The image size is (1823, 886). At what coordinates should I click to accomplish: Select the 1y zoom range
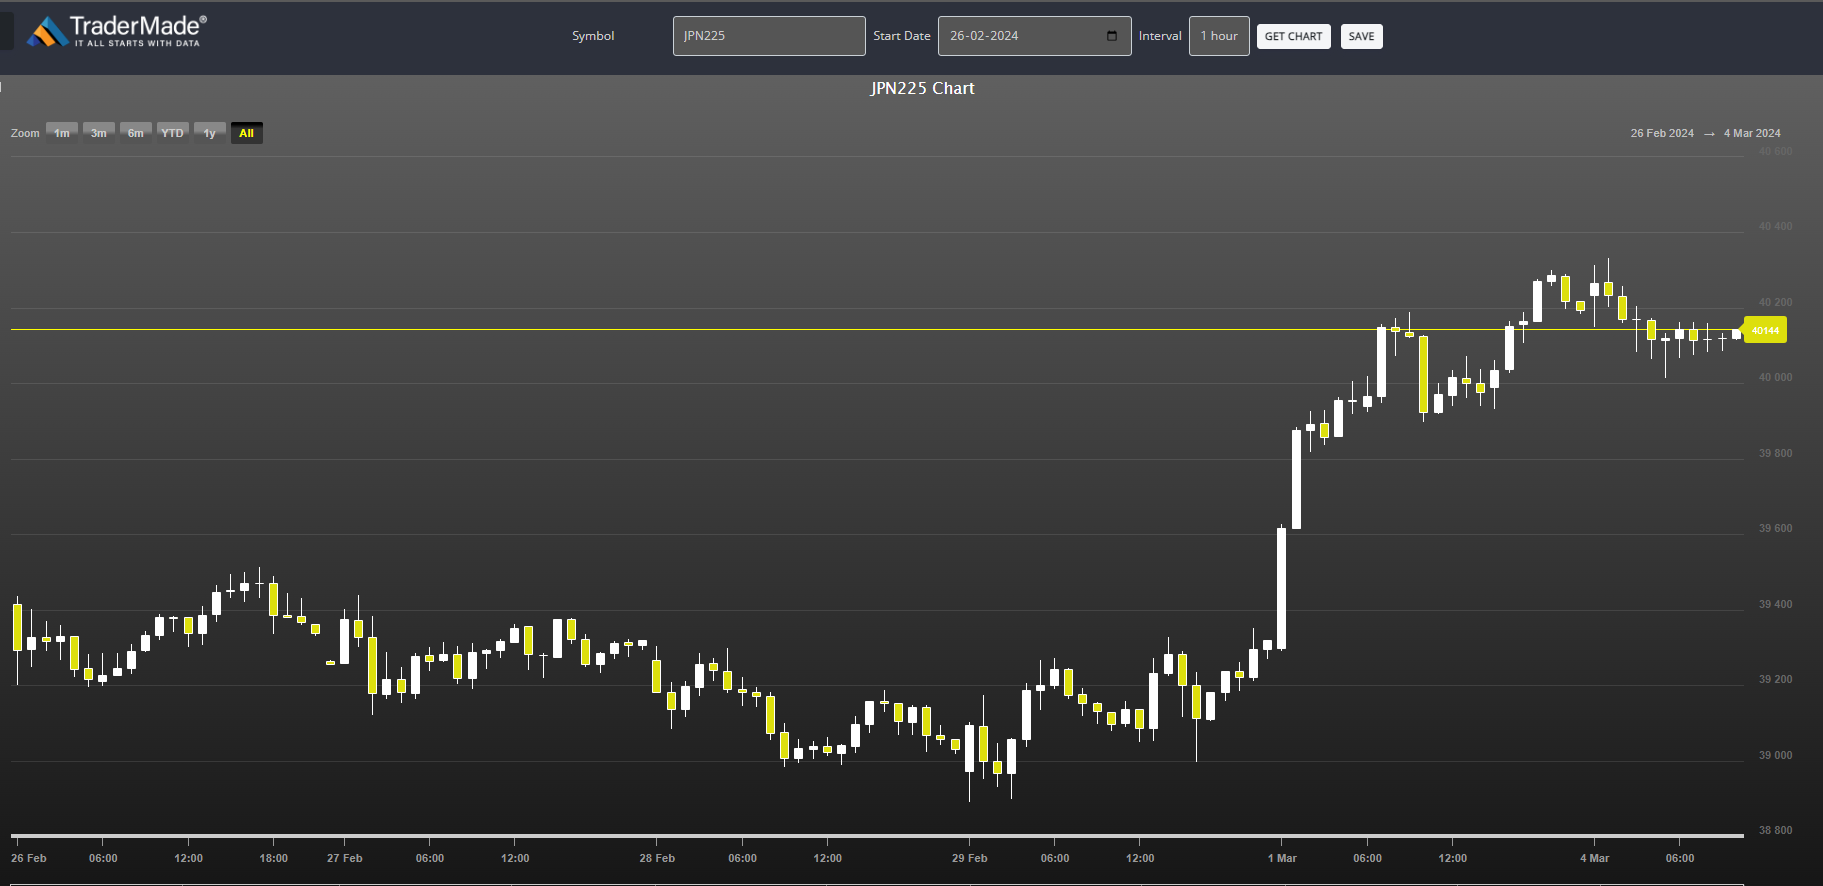point(210,133)
